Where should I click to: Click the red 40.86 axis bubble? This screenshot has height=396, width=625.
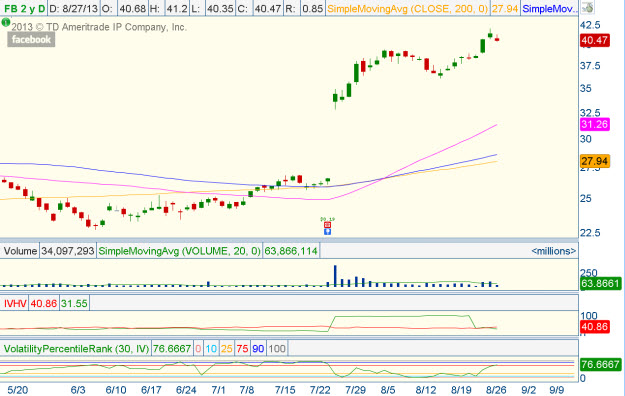[x=595, y=327]
